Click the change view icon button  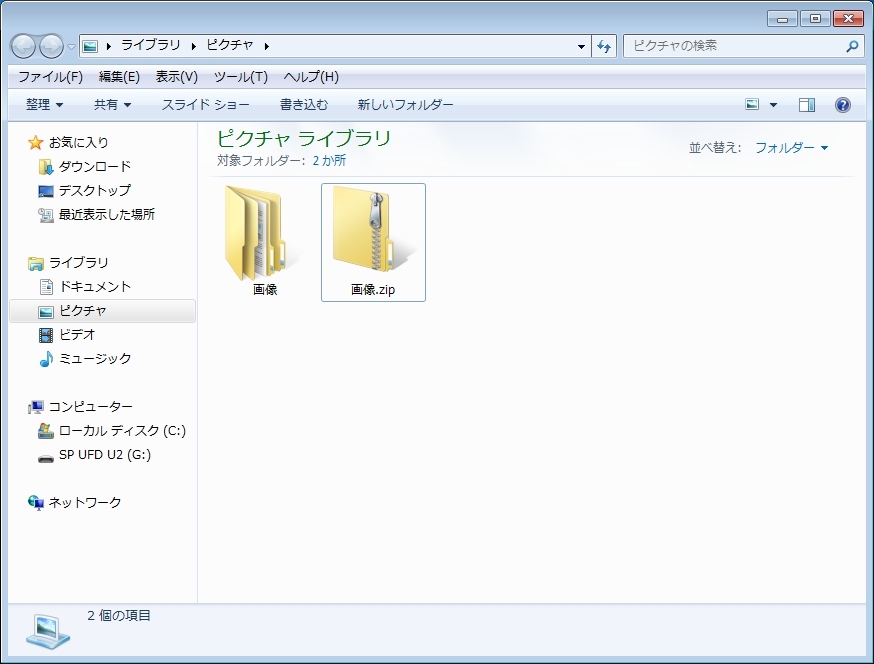pos(752,104)
